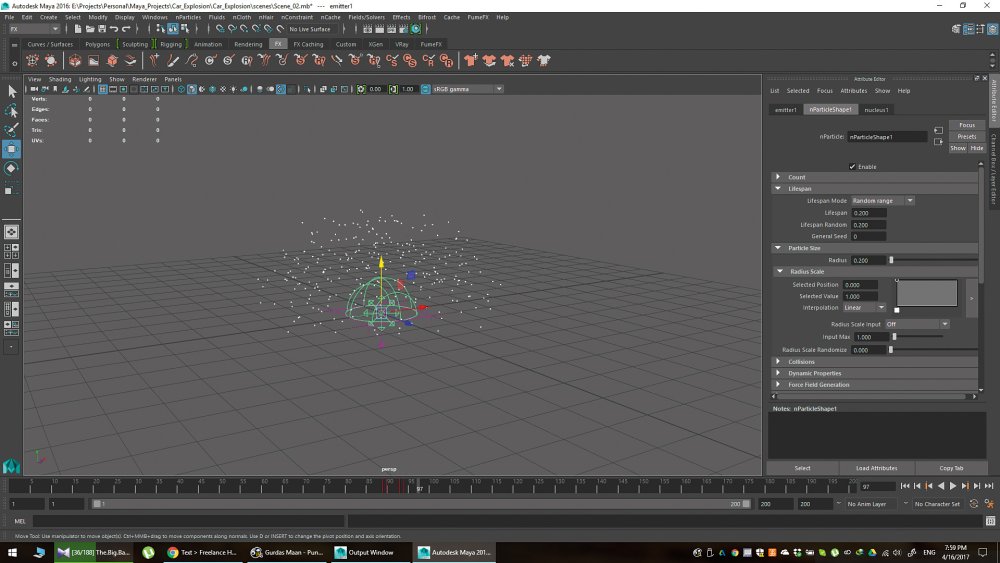
Task: Toggle the viewport grid display icon
Action: click(x=103, y=89)
